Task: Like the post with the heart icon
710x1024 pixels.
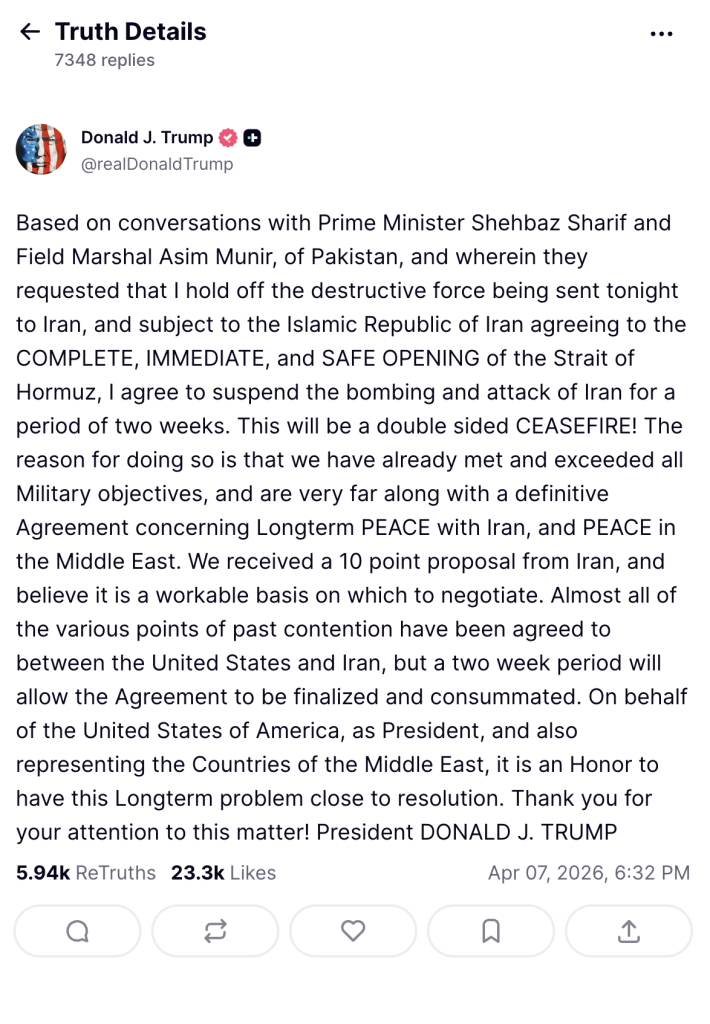Action: [353, 931]
